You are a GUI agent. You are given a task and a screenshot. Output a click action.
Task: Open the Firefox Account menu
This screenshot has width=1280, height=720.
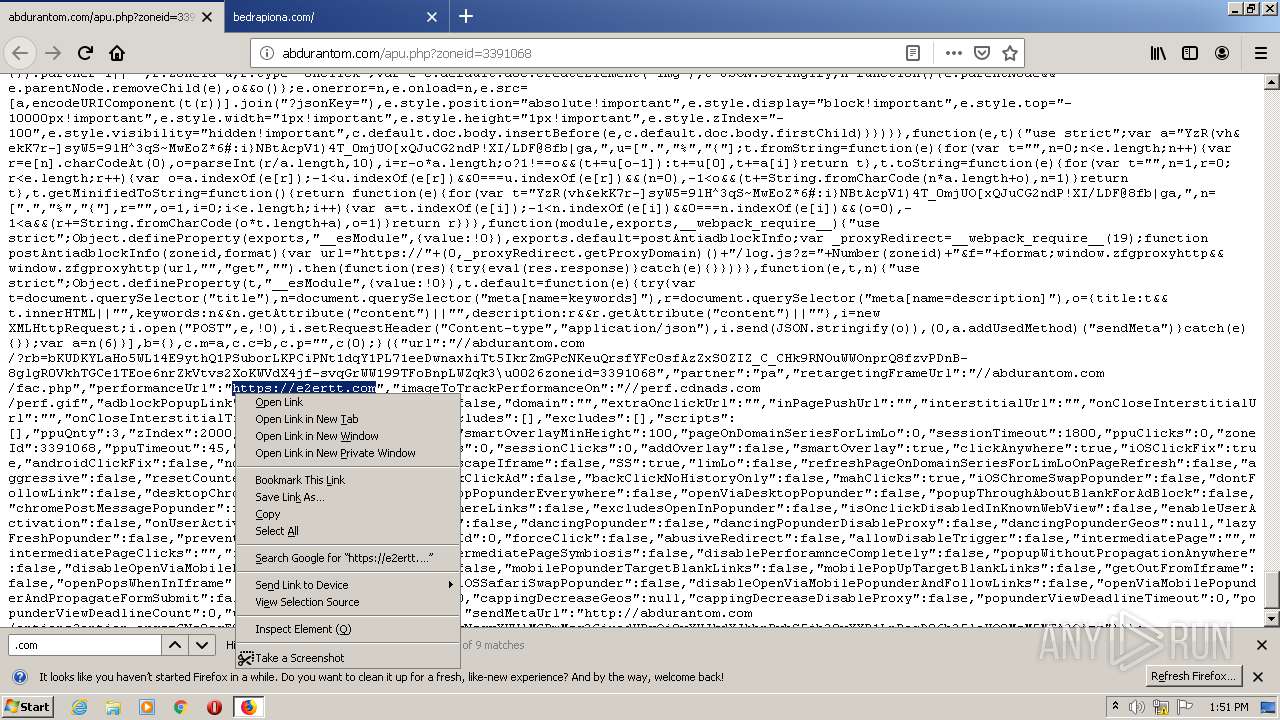pos(1222,53)
